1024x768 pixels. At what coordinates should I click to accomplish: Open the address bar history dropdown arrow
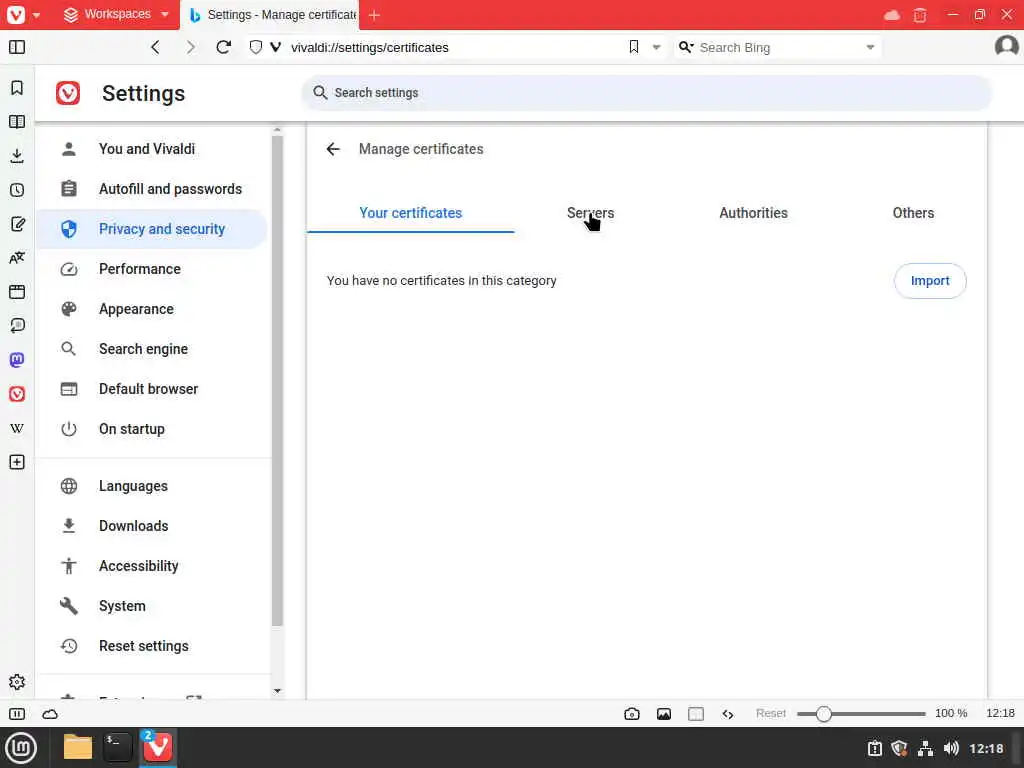656,47
